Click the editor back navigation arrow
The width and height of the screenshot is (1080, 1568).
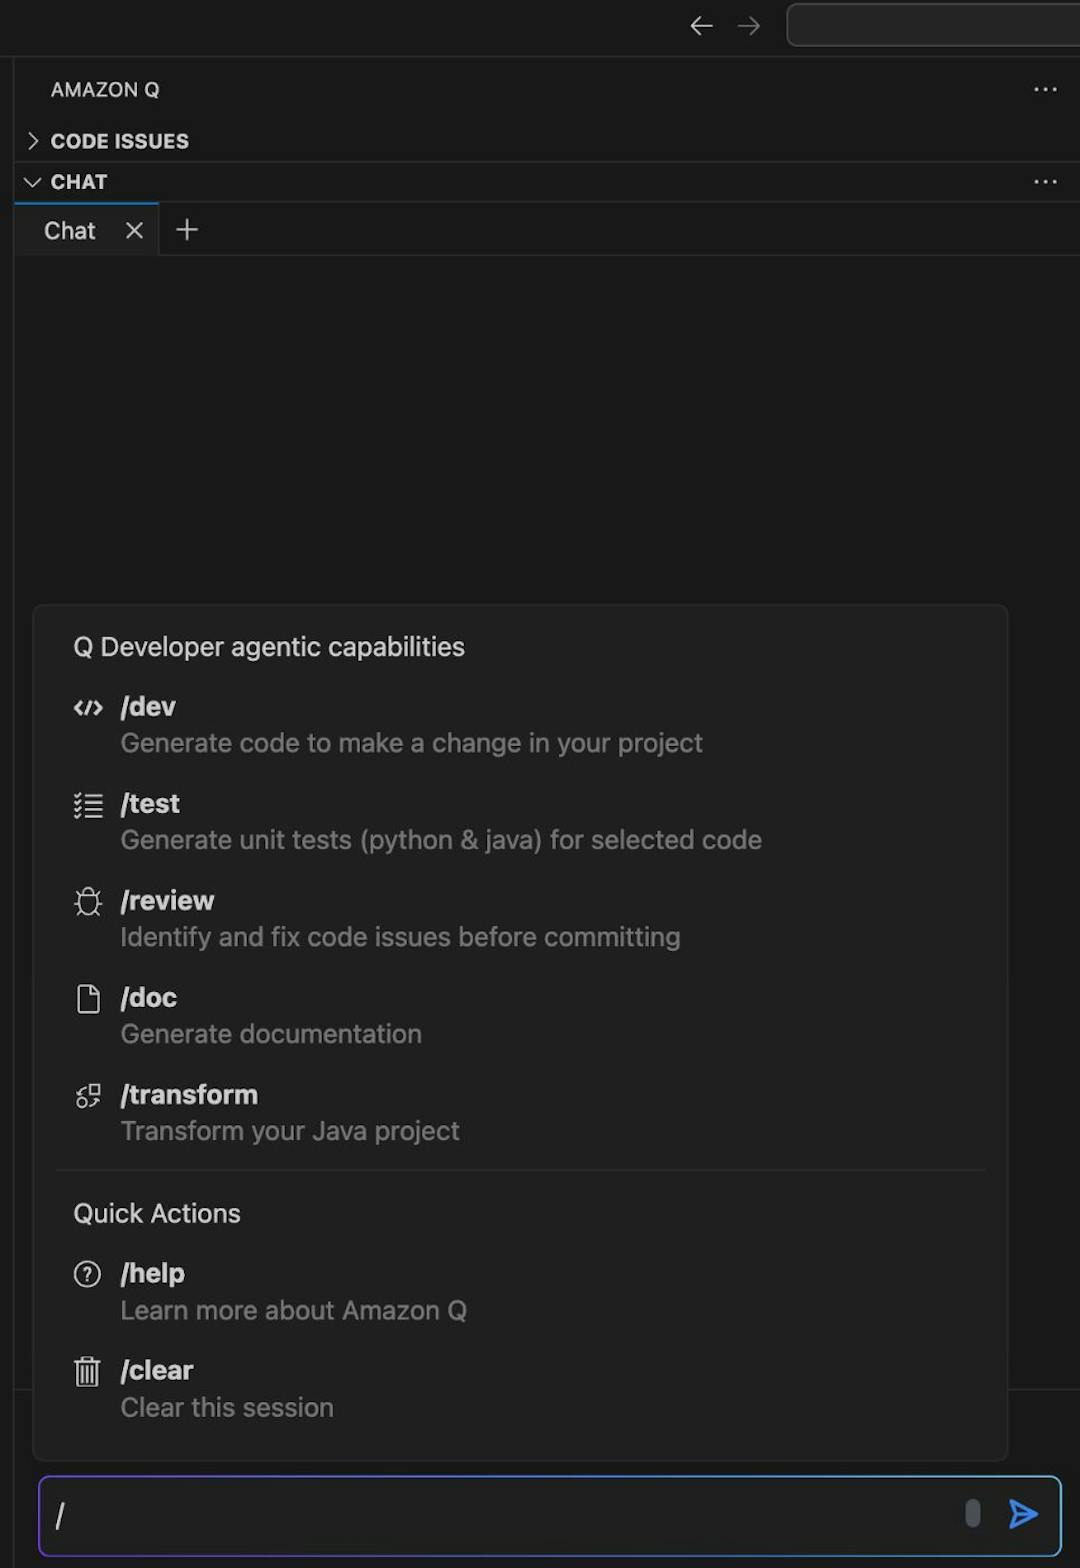[x=701, y=26]
